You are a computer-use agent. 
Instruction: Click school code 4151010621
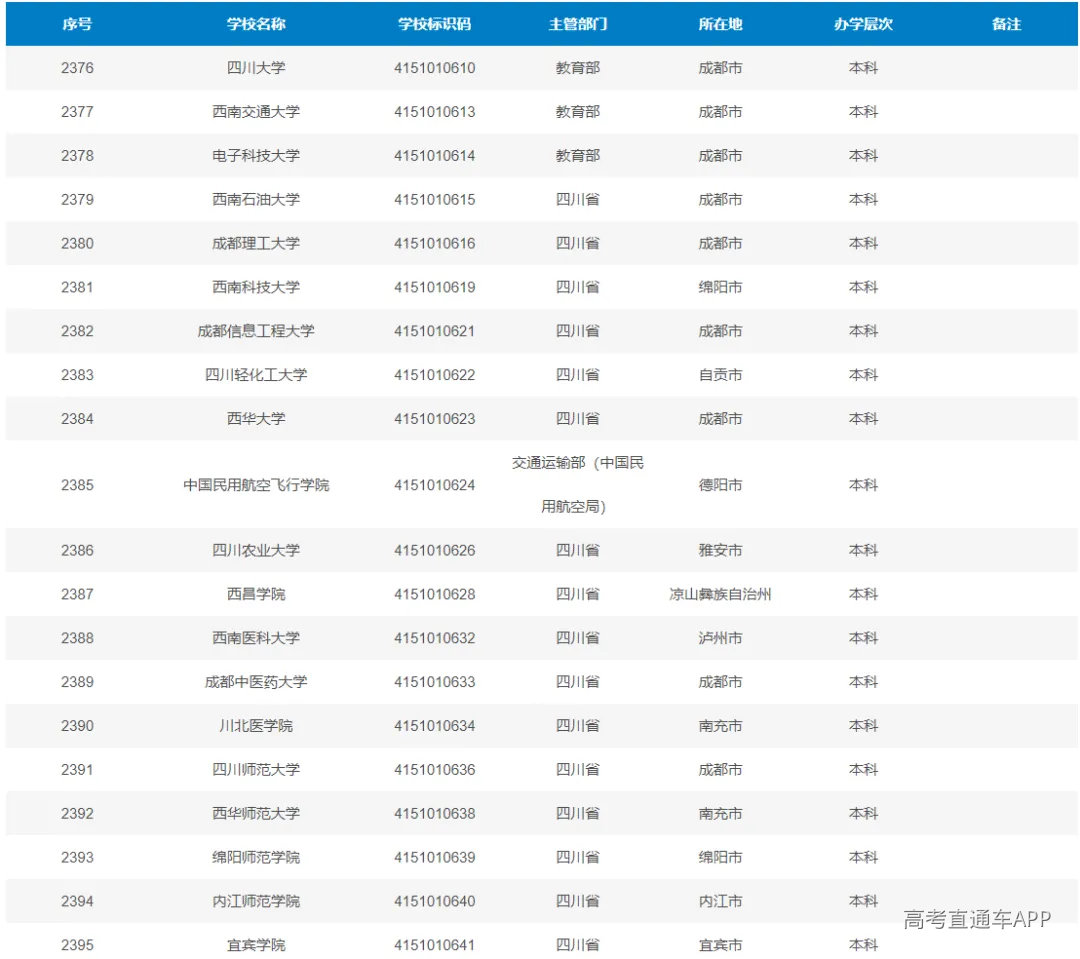(x=435, y=331)
